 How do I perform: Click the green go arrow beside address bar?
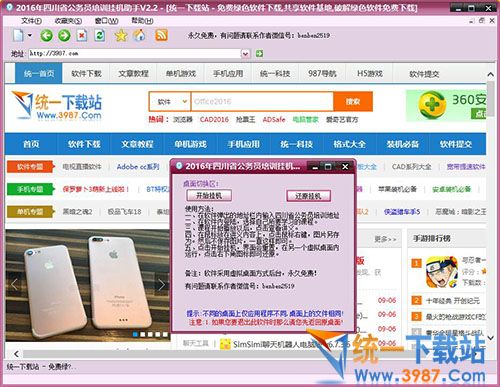tap(259, 53)
